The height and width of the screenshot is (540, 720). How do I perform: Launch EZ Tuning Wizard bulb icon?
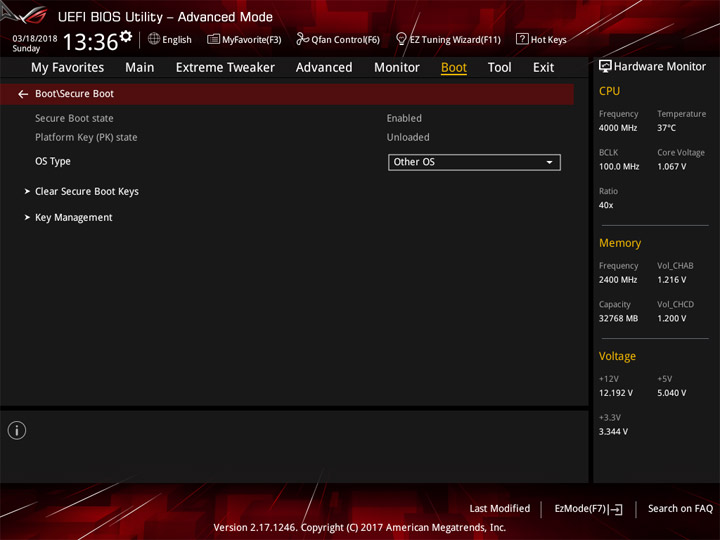tap(401, 39)
